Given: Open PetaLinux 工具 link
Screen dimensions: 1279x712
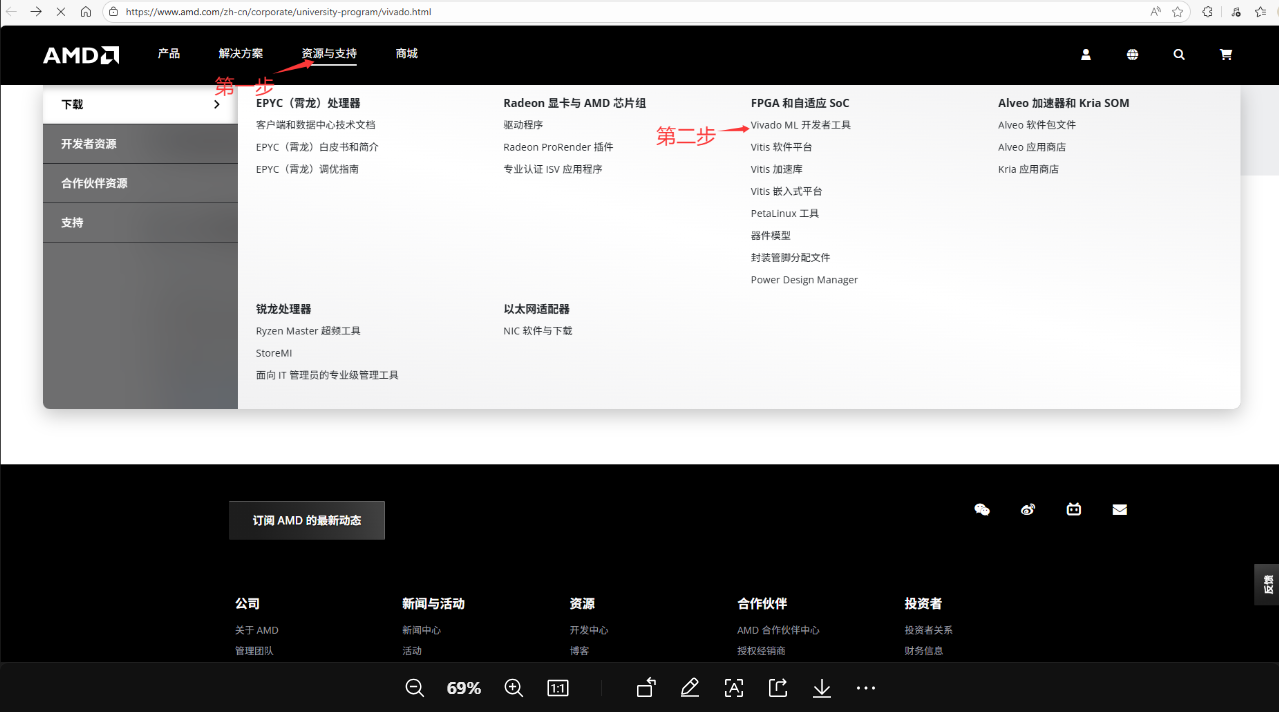Looking at the screenshot, I should click(785, 213).
